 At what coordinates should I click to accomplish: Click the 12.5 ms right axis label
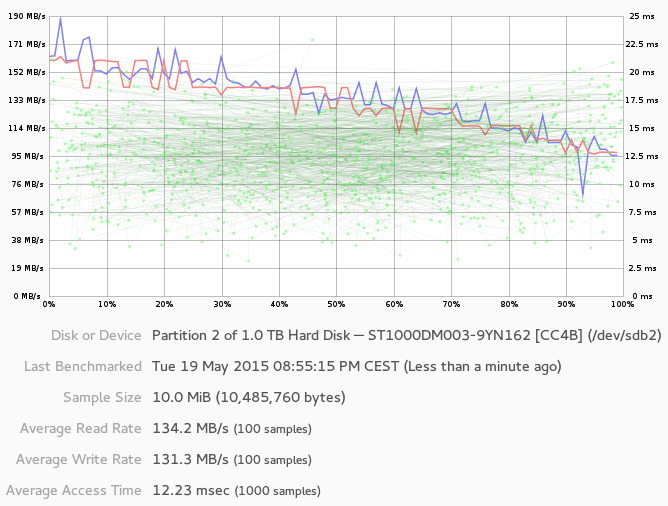point(642,156)
